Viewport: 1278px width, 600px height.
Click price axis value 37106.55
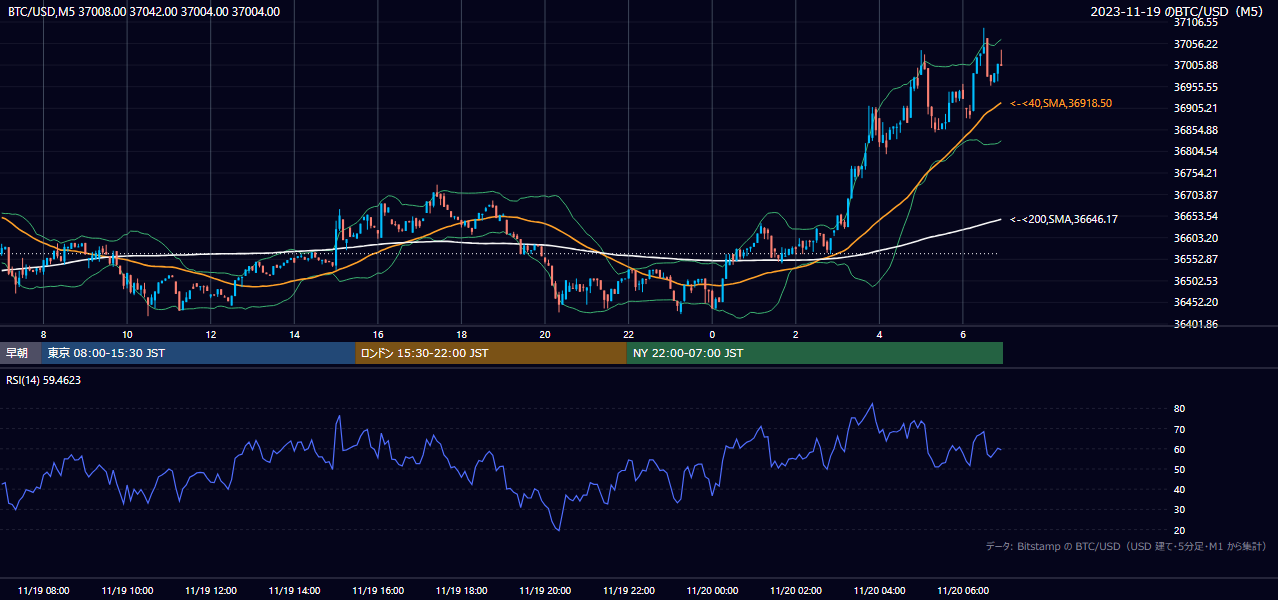1196,22
